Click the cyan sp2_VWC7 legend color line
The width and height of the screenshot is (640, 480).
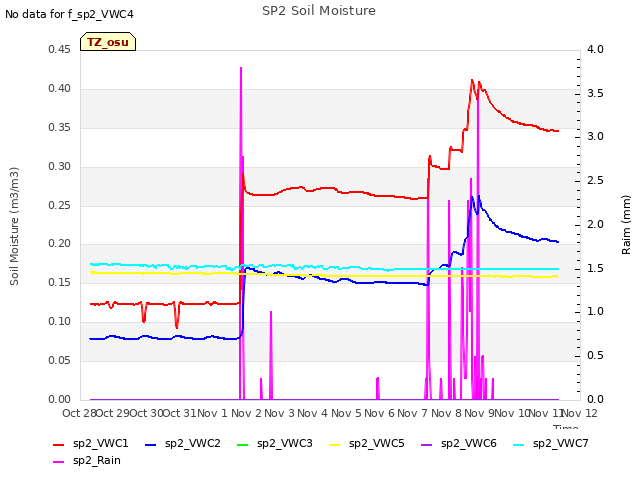(518, 444)
